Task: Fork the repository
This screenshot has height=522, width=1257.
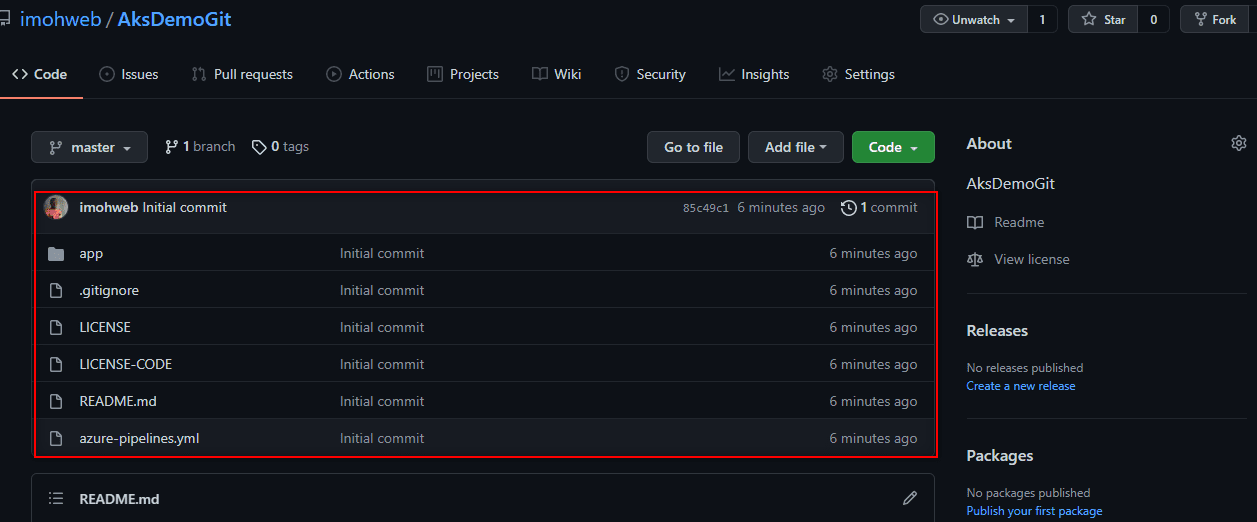Action: point(1215,19)
